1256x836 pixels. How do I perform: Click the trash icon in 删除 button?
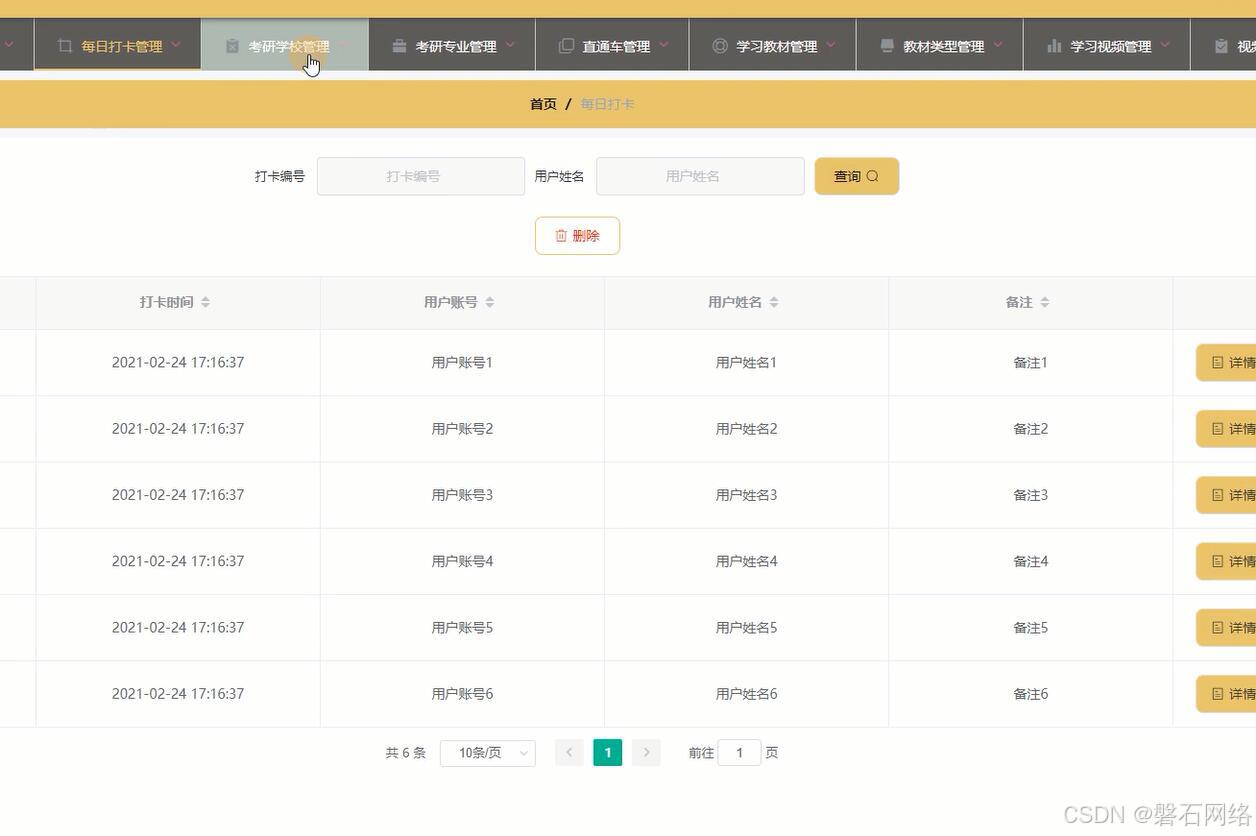561,236
